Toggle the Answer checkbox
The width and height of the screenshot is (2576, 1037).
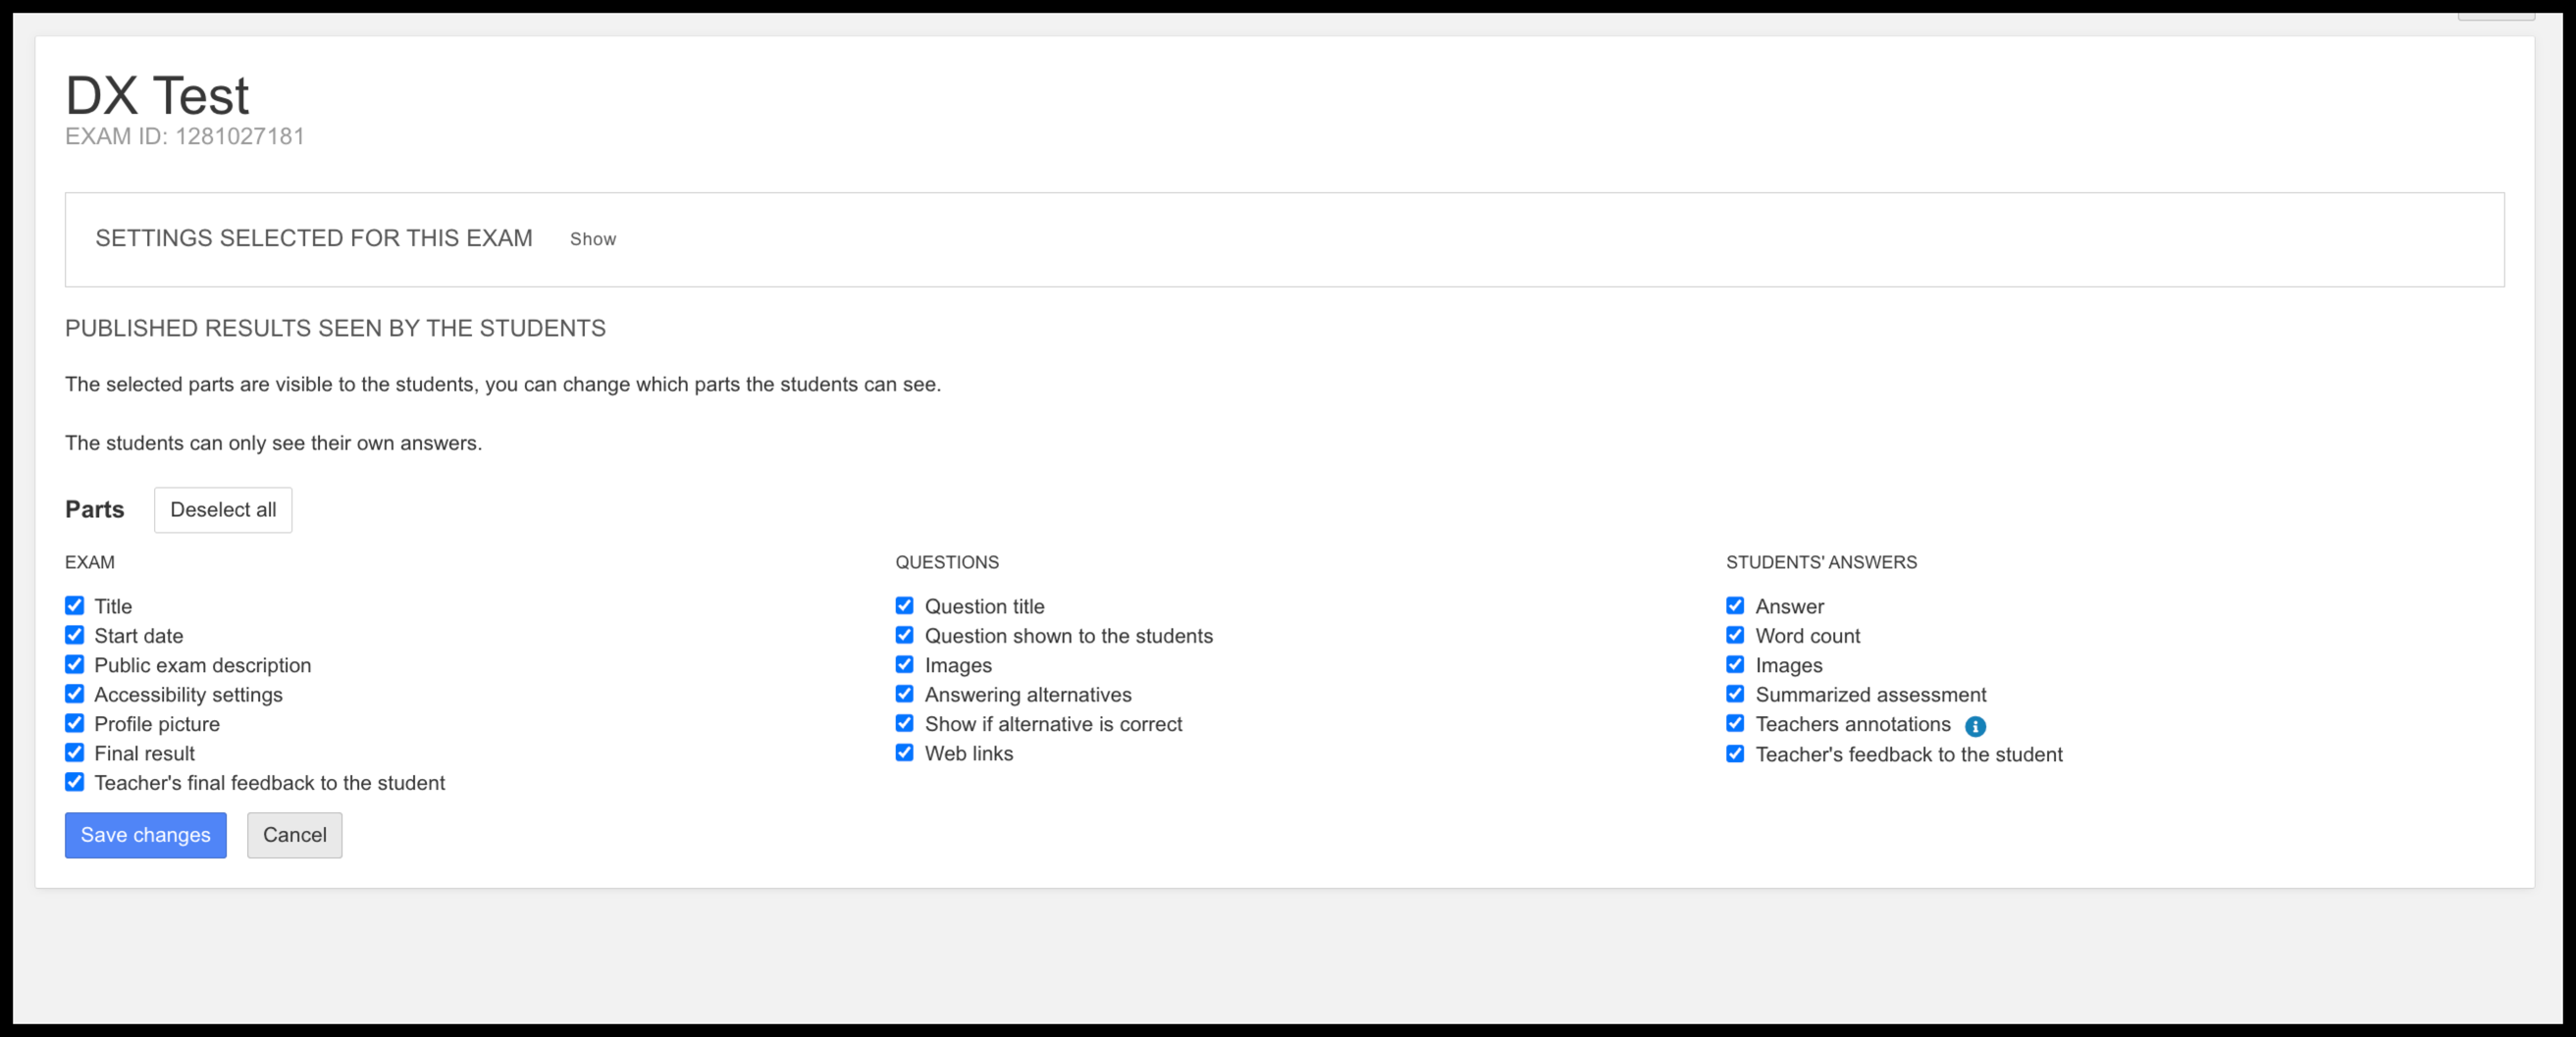pyautogui.click(x=1735, y=605)
